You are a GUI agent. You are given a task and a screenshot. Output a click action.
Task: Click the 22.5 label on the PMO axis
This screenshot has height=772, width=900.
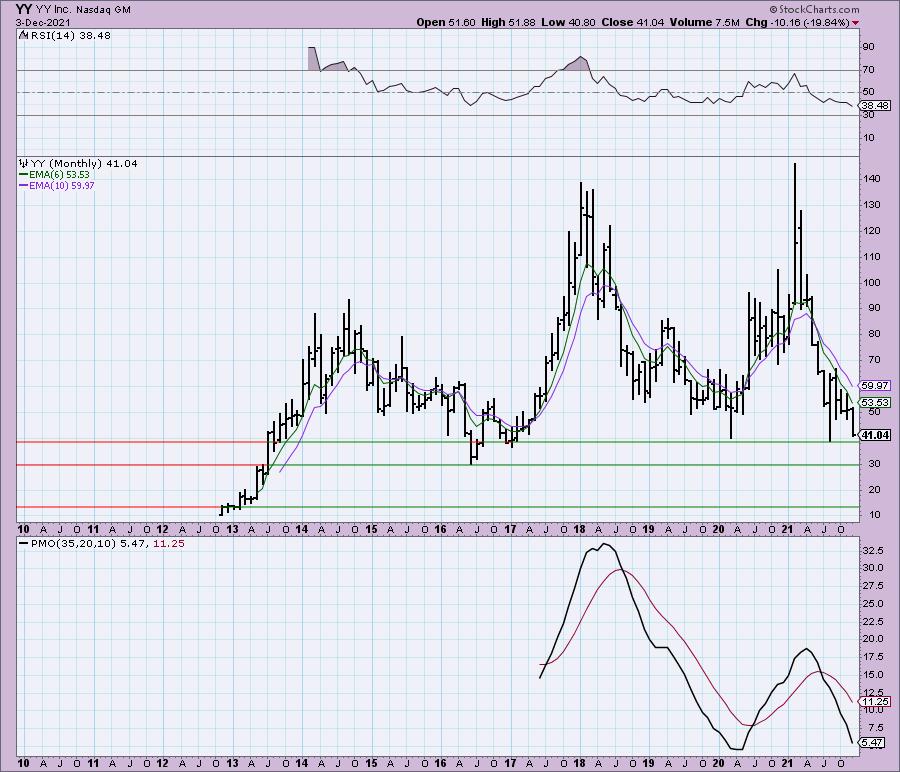(x=873, y=622)
